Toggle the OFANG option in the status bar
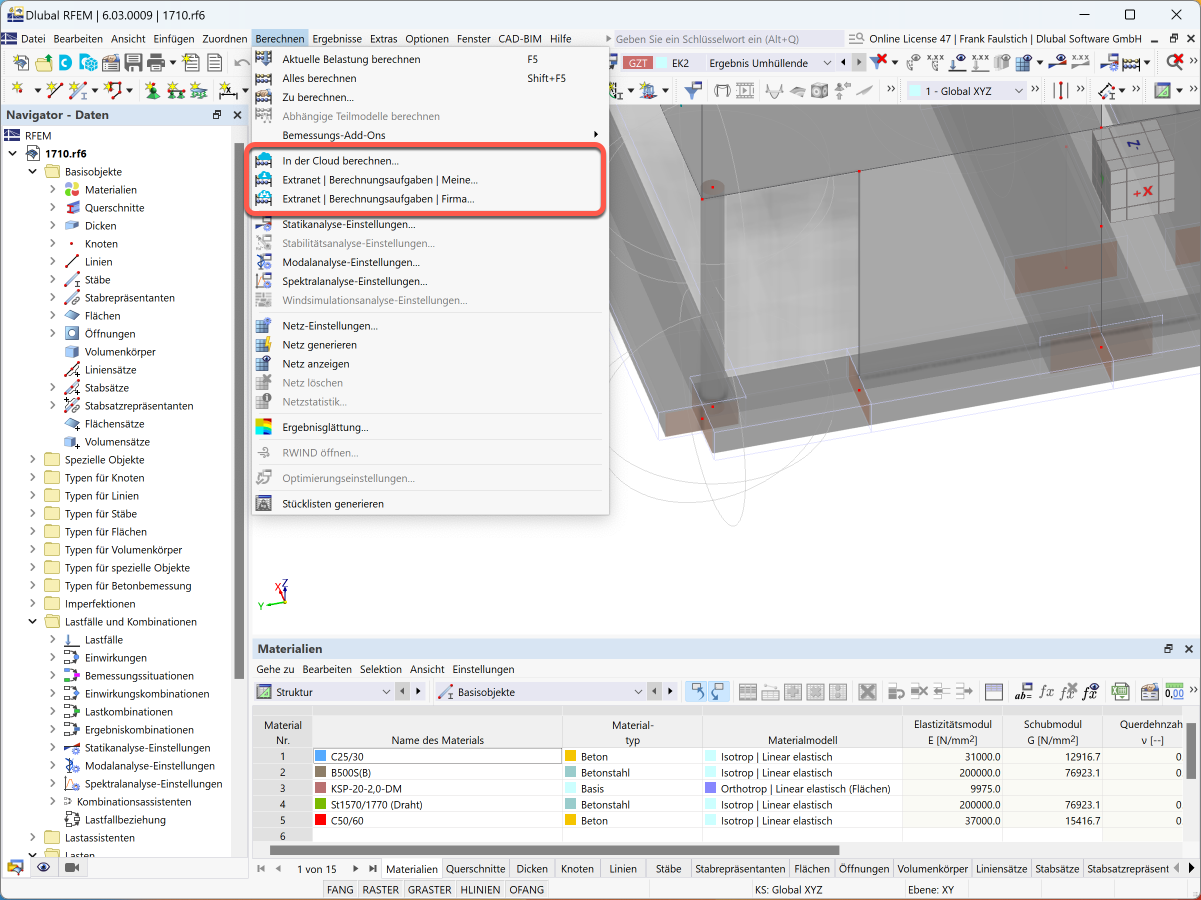Image resolution: width=1201 pixels, height=900 pixels. (527, 889)
